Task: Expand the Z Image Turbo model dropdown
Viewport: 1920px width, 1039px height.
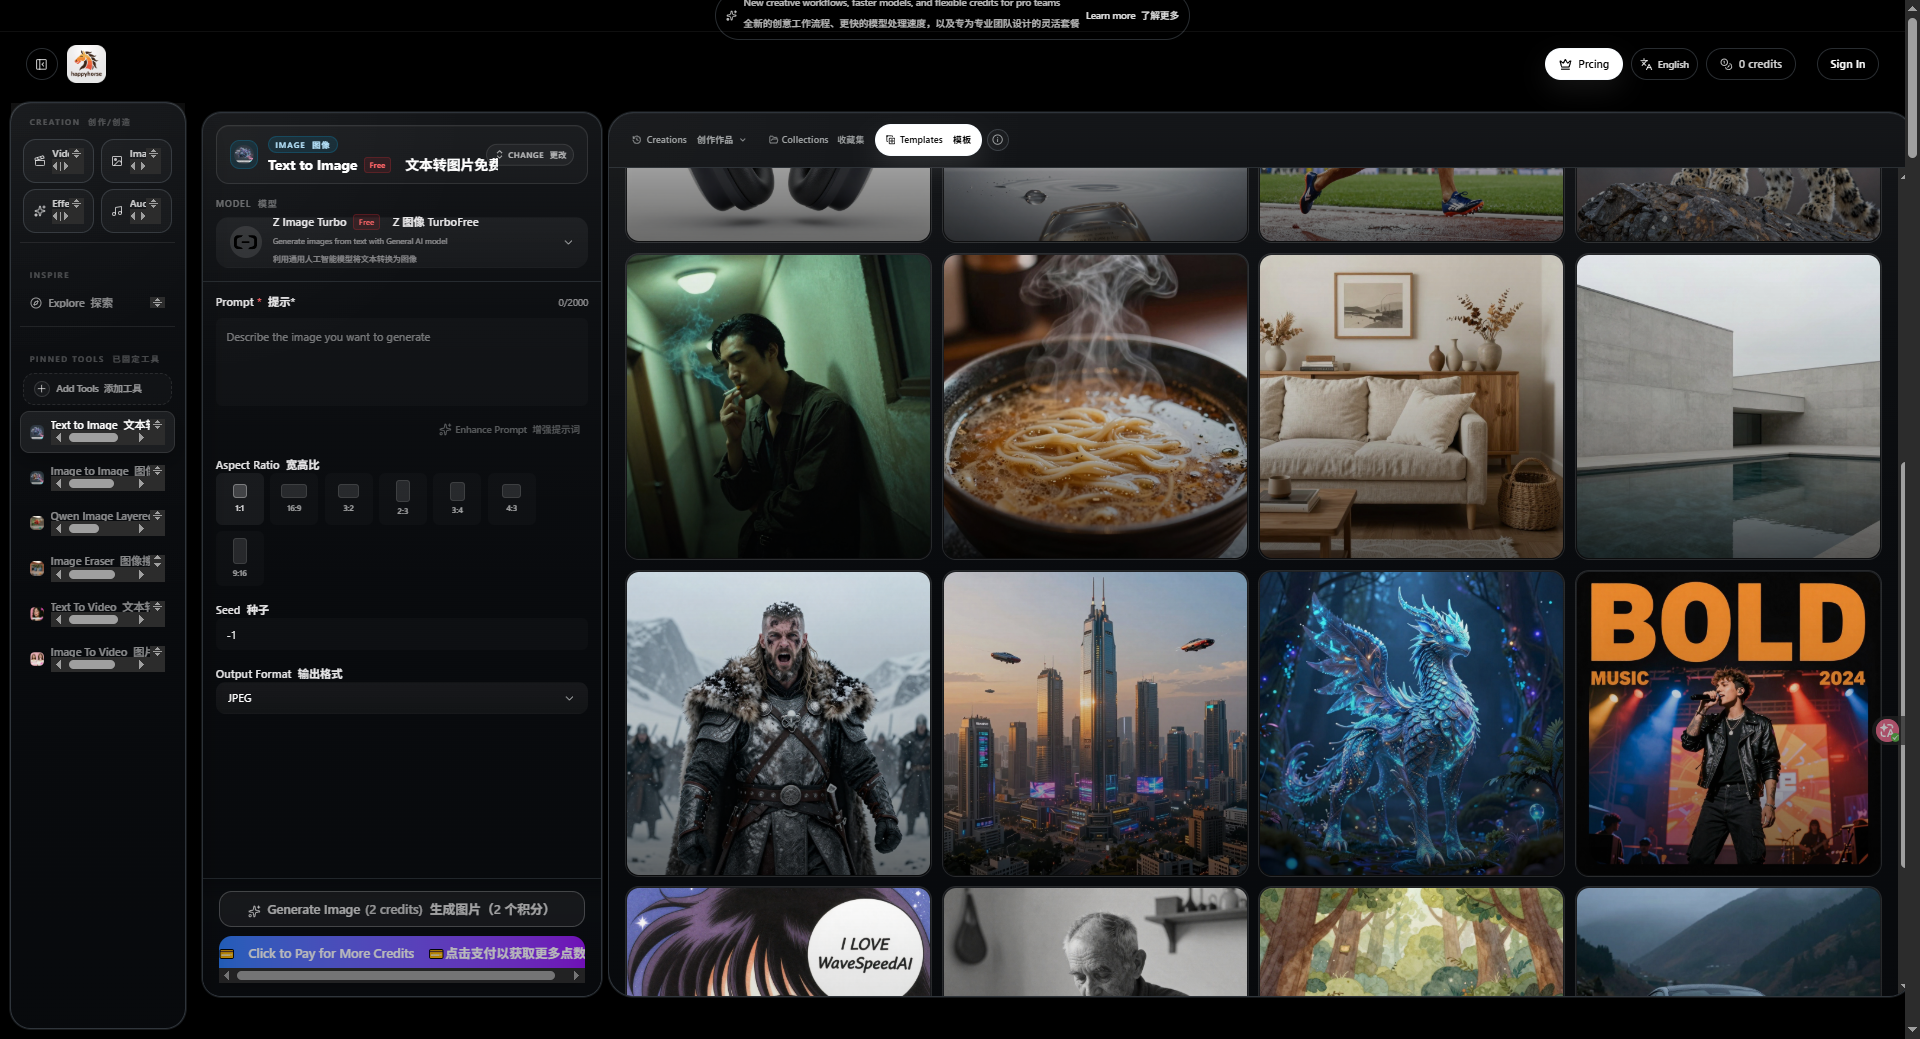Action: (x=568, y=242)
